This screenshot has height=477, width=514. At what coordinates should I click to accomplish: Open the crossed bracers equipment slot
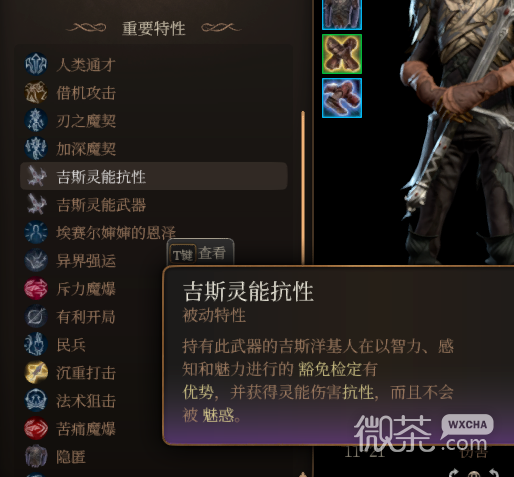342,54
